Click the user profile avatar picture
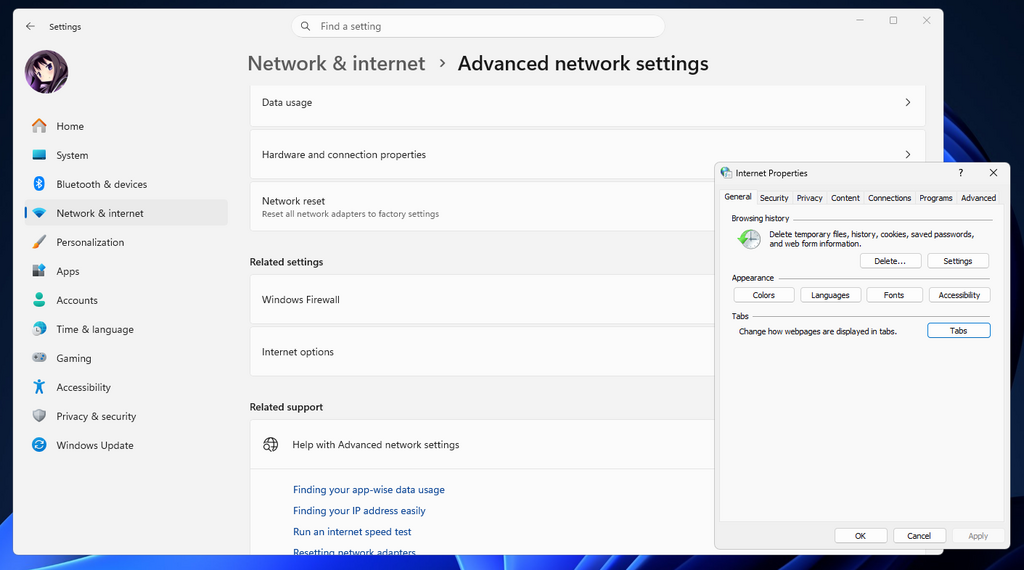Image resolution: width=1024 pixels, height=570 pixels. (46, 72)
